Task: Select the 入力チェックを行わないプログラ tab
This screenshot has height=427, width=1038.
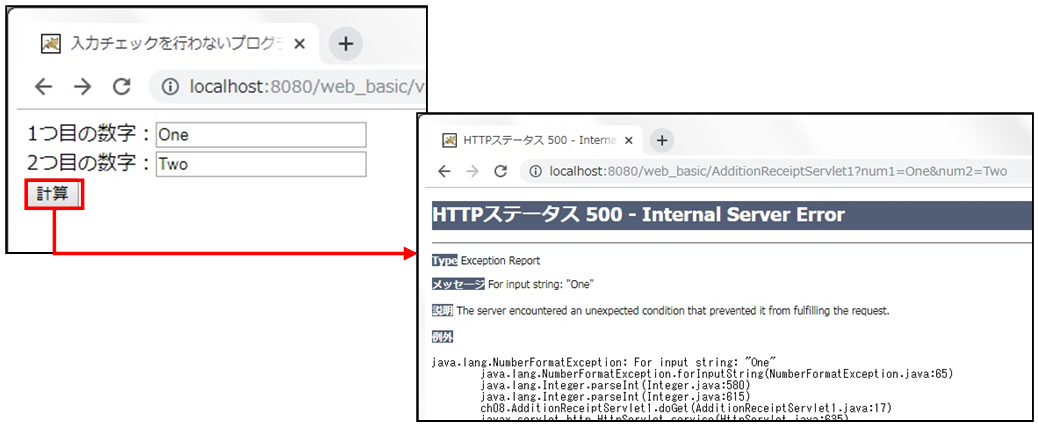Action: coord(170,44)
